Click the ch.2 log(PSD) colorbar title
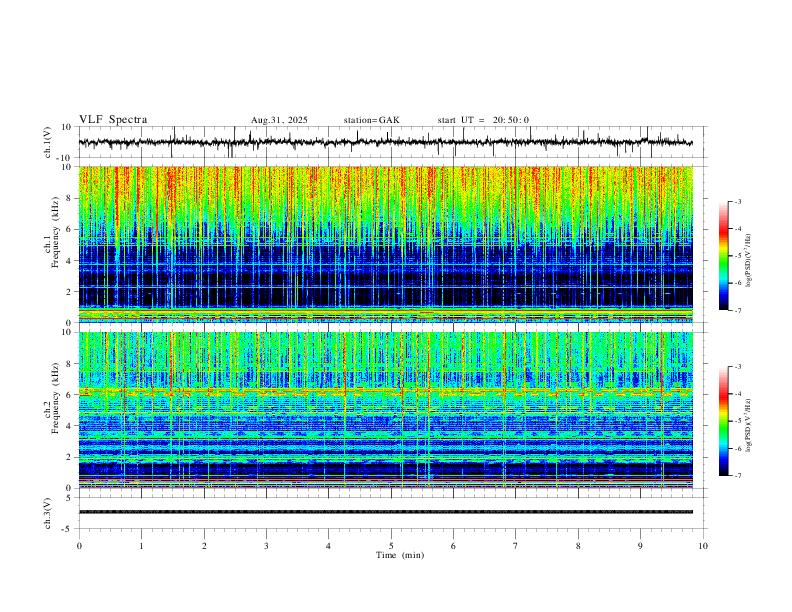This screenshot has height=612, width=792. click(749, 425)
